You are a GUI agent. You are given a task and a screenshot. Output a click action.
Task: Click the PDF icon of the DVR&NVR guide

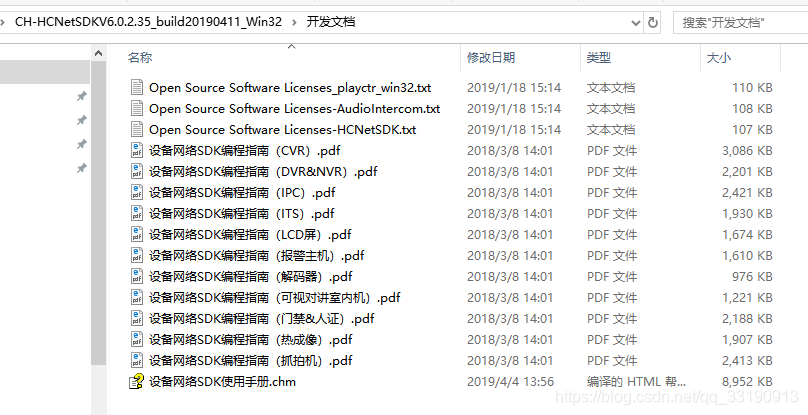(137, 172)
